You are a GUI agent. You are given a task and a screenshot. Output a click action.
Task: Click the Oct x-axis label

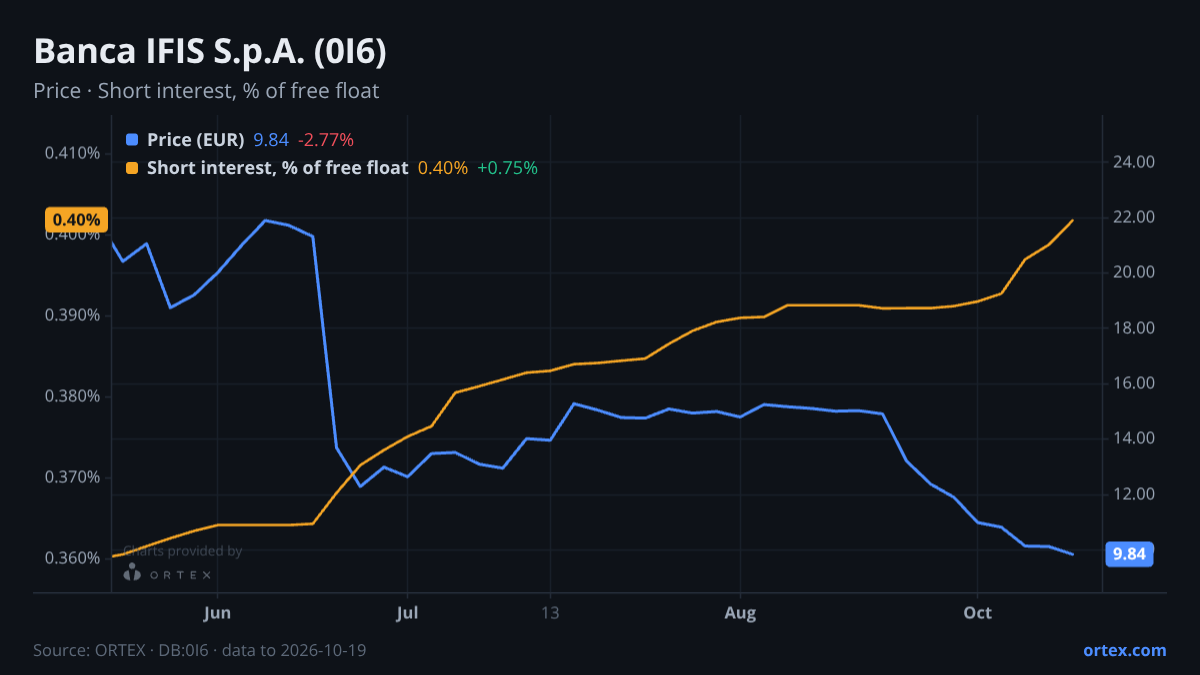977,613
